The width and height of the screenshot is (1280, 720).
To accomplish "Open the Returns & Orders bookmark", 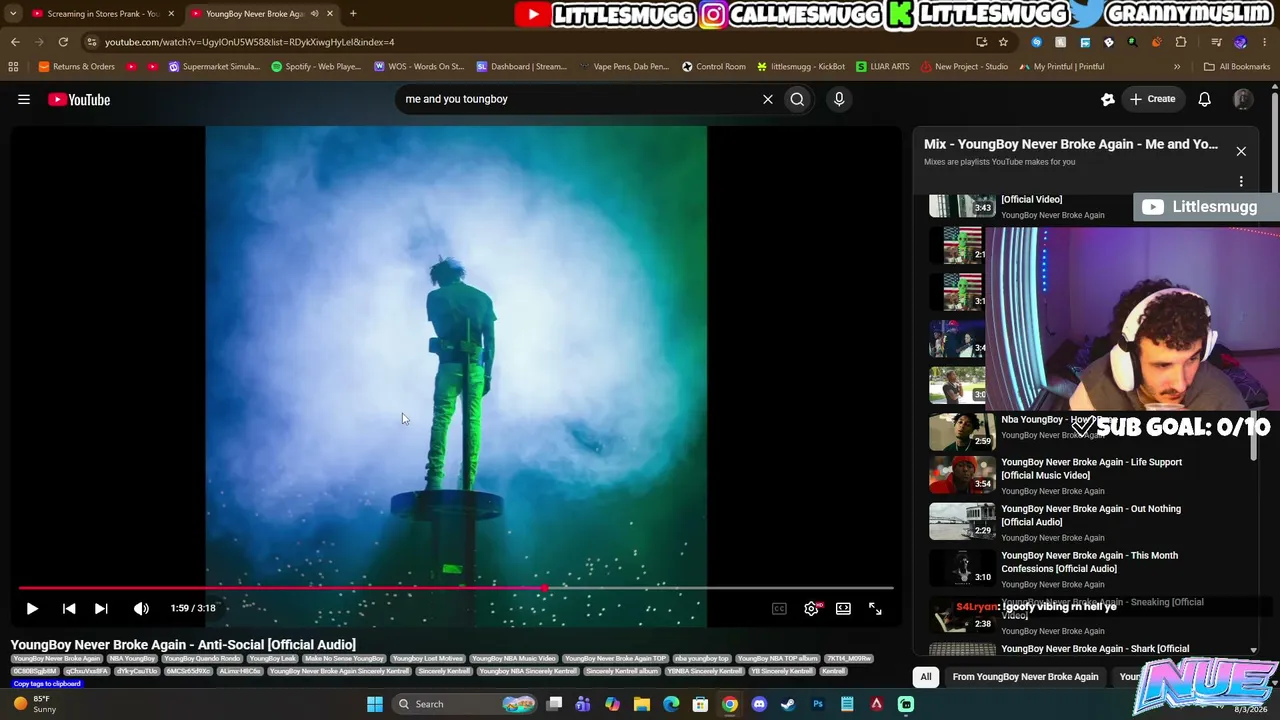I will click(77, 67).
